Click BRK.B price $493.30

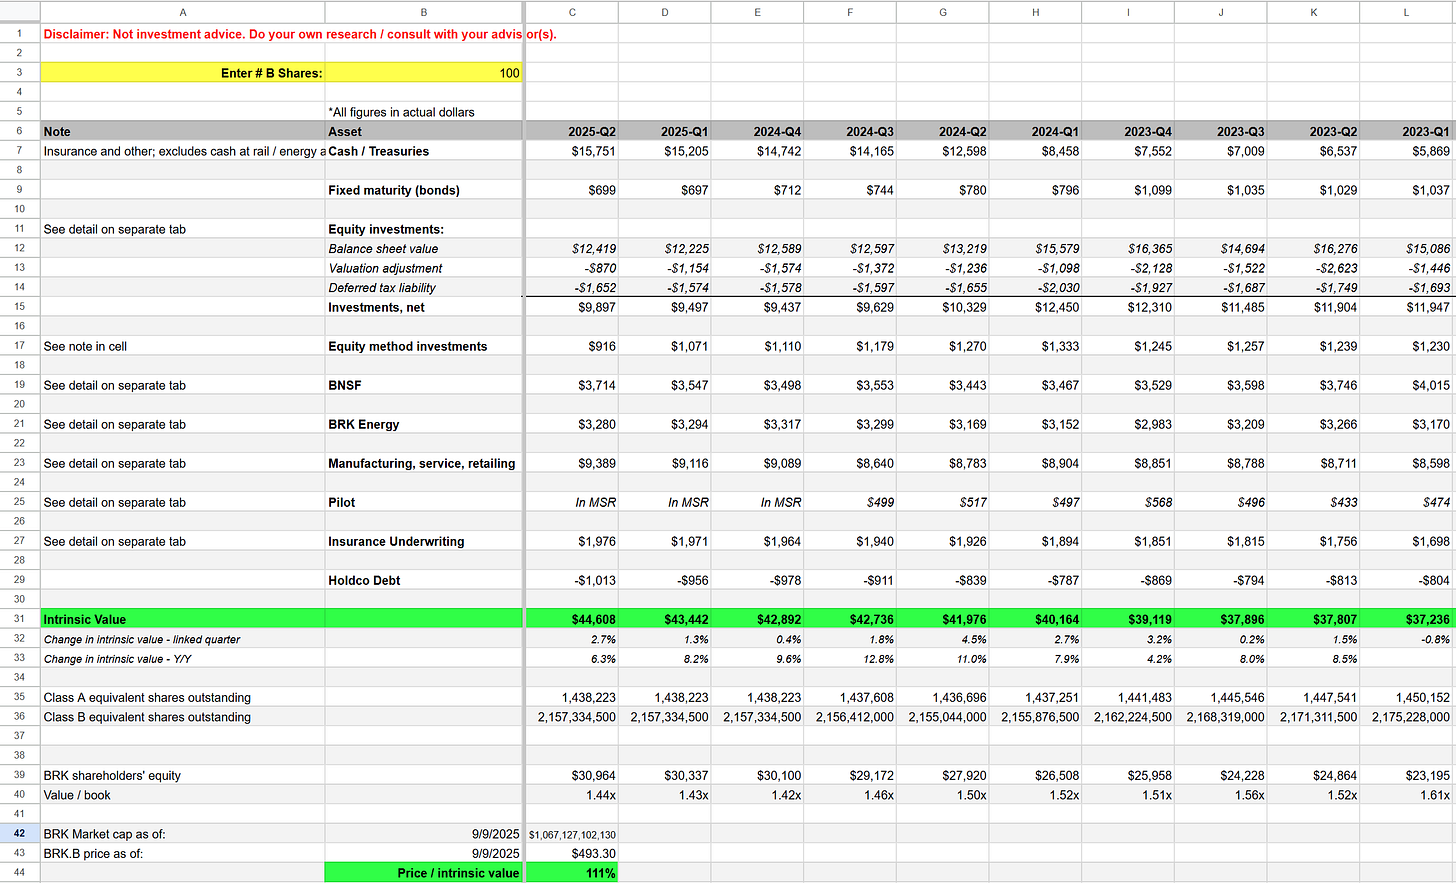coord(594,854)
